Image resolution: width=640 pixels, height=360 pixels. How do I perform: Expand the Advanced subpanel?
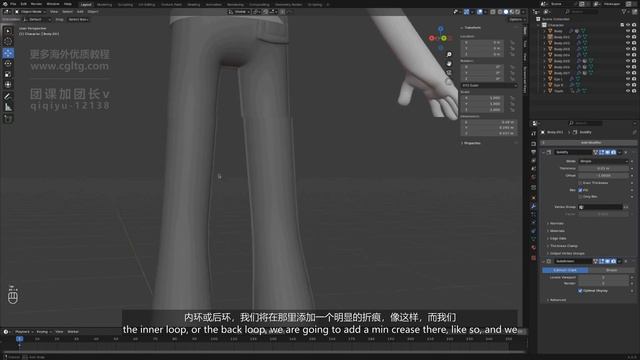557,300
